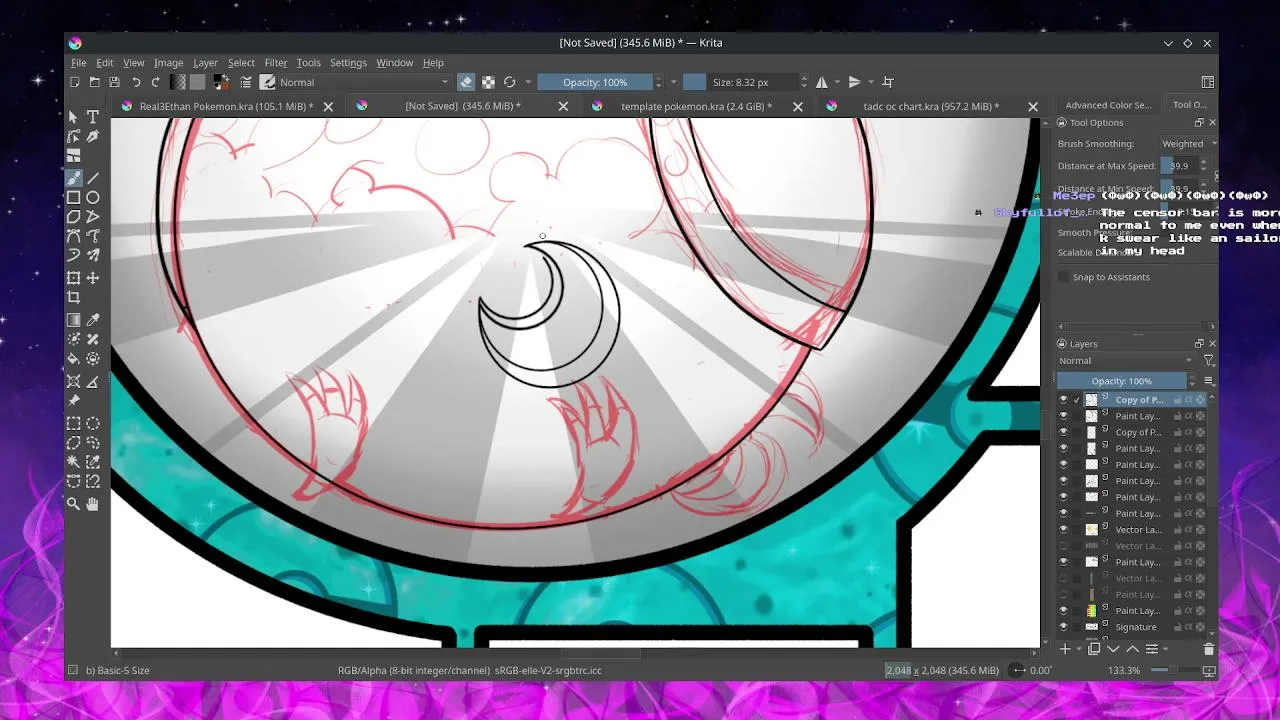Select the Pan hand tool
Image resolution: width=1280 pixels, height=720 pixels.
pyautogui.click(x=93, y=505)
